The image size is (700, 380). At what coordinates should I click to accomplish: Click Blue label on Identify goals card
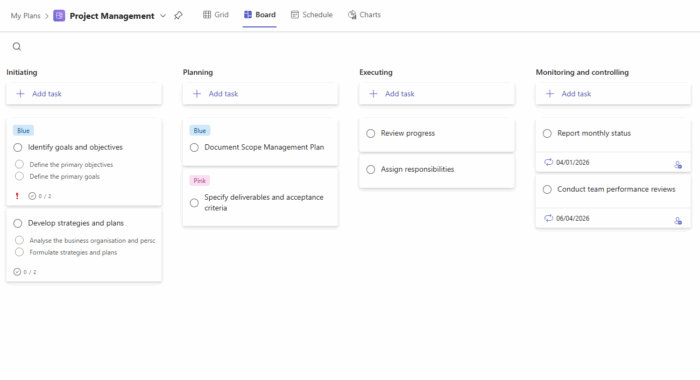[x=23, y=131]
